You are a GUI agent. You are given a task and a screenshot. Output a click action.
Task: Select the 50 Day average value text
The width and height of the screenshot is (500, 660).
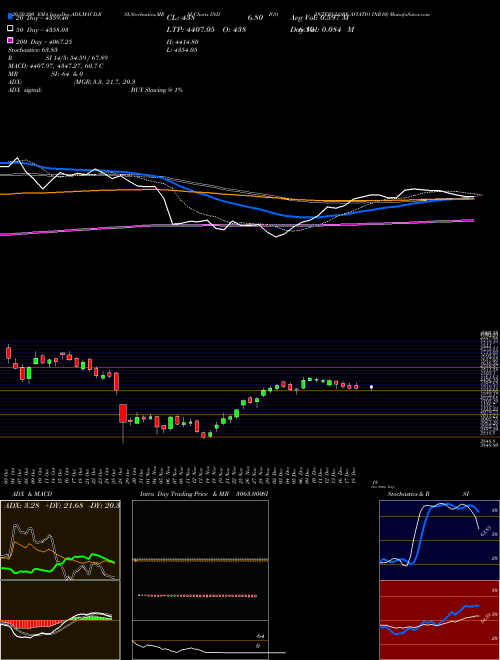(x=42, y=30)
